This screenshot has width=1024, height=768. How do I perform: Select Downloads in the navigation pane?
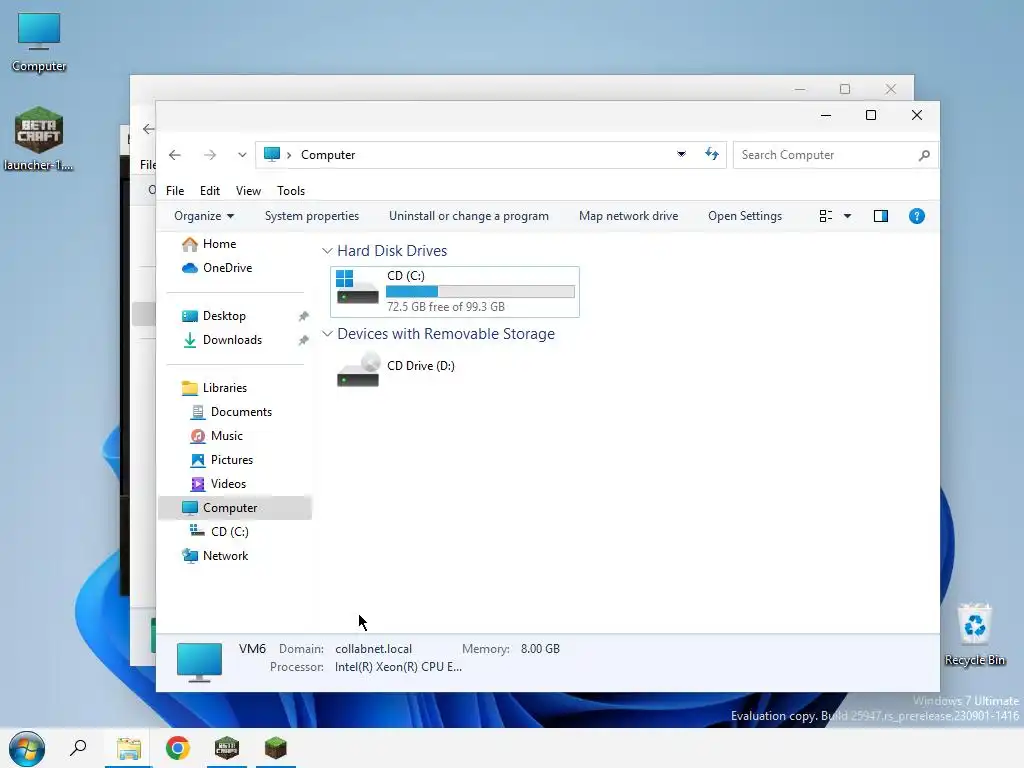click(x=232, y=340)
